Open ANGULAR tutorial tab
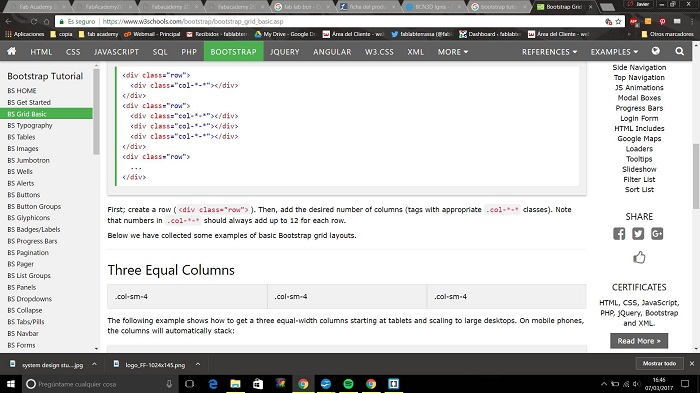Screen dimensions: 700x393 tap(332, 52)
